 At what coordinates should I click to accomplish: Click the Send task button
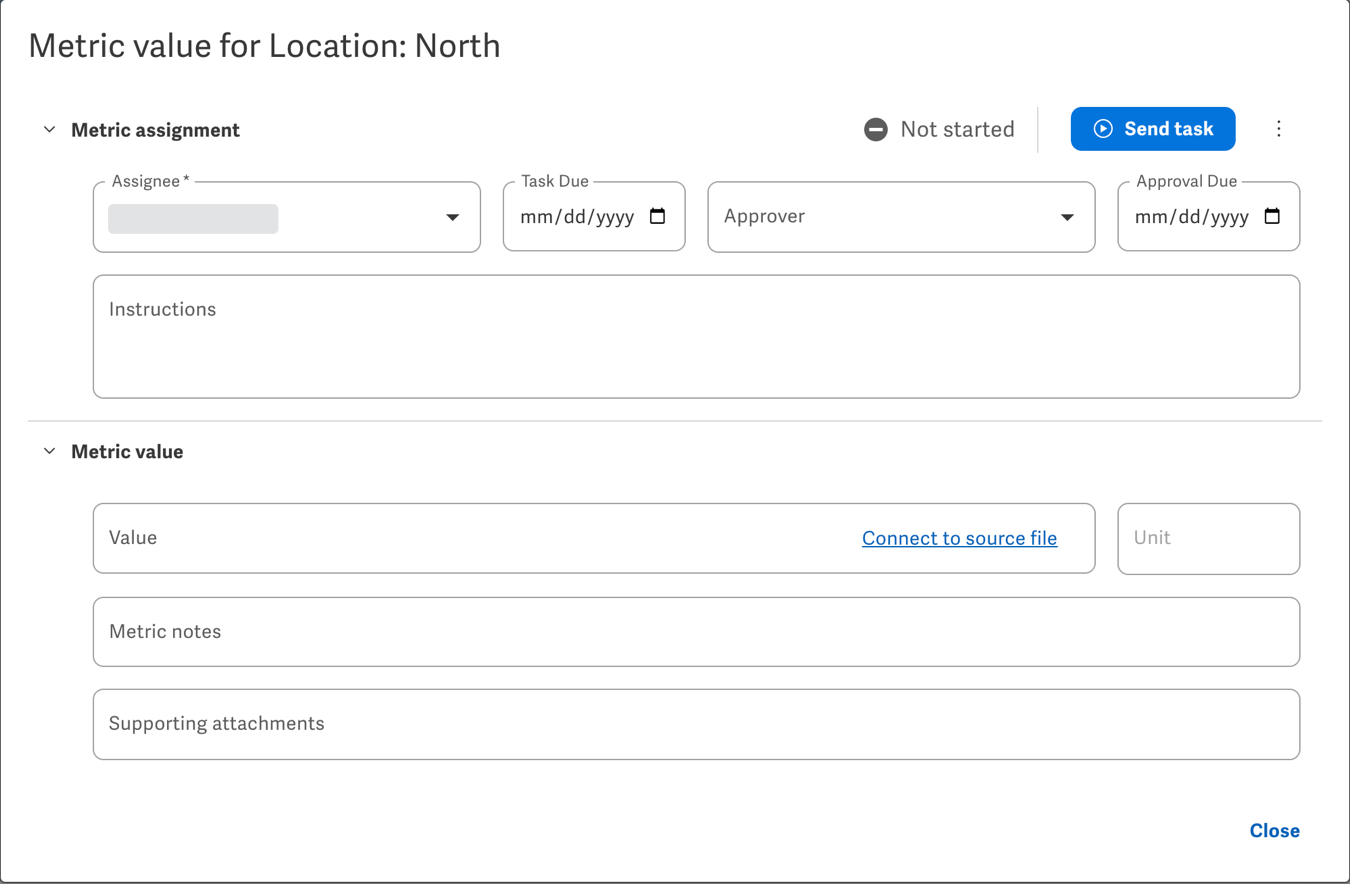(x=1153, y=129)
